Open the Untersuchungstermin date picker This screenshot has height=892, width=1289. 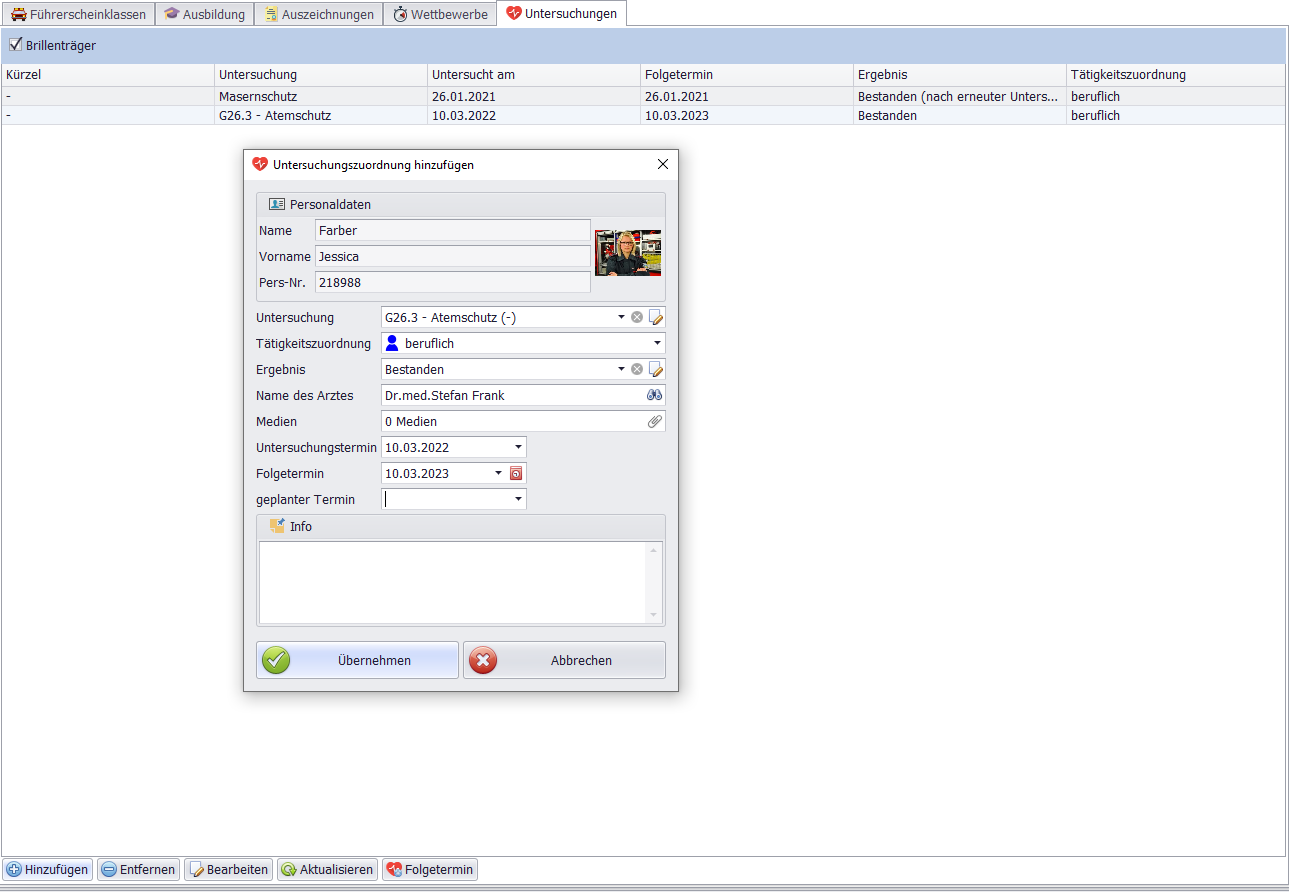pyautogui.click(x=518, y=447)
